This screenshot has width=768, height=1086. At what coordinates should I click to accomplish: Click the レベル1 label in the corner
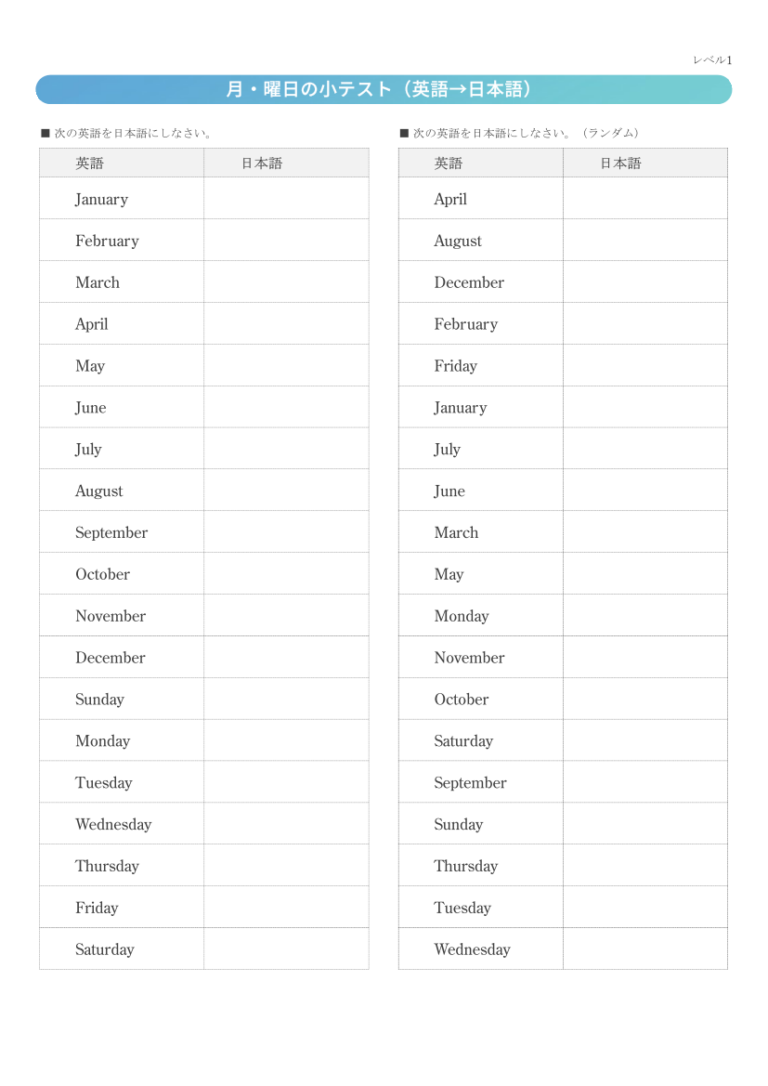click(x=712, y=60)
